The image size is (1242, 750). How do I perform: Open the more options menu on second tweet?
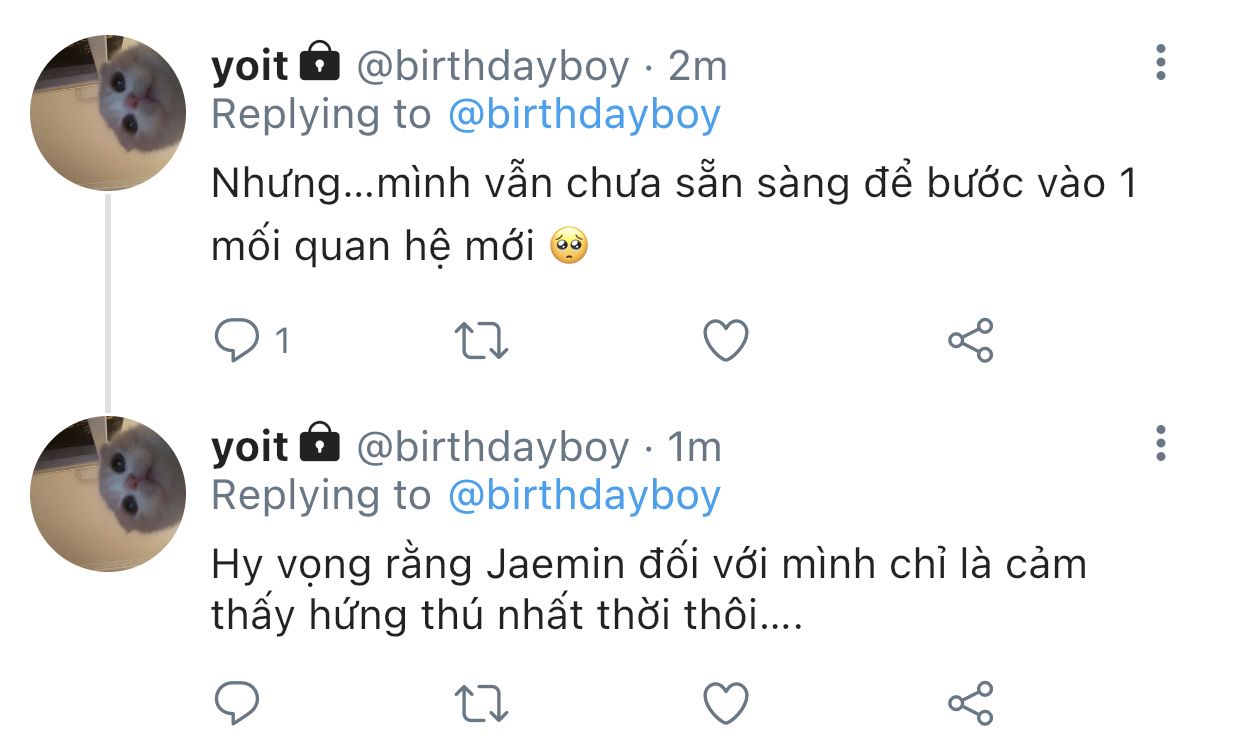pyautogui.click(x=1160, y=443)
